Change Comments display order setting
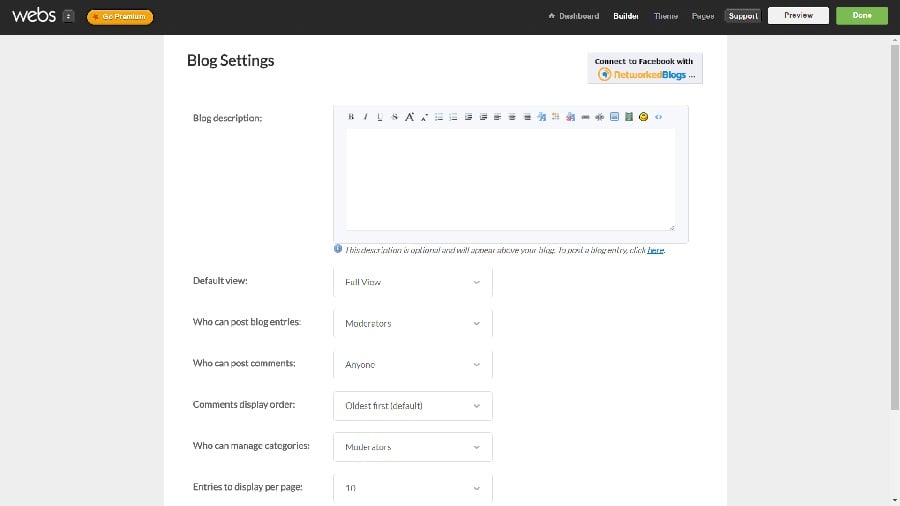The image size is (900, 506). point(412,406)
